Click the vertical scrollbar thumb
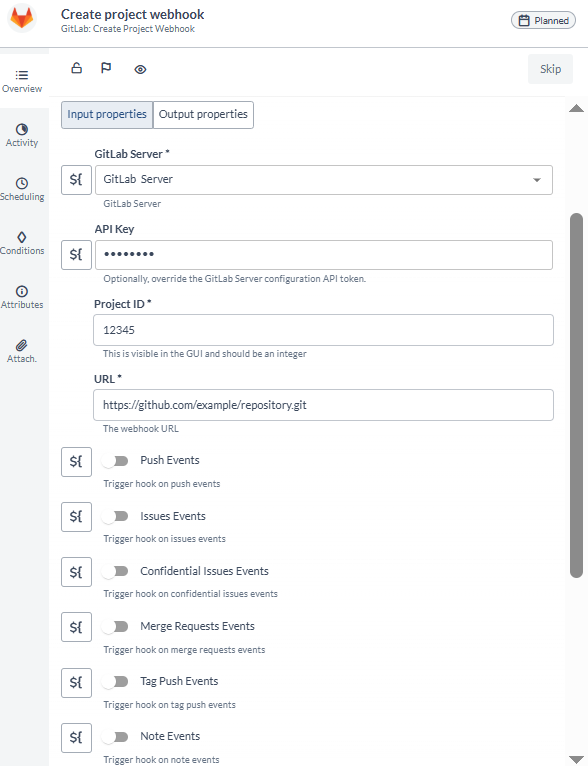The width and height of the screenshot is (588, 766). 576,395
